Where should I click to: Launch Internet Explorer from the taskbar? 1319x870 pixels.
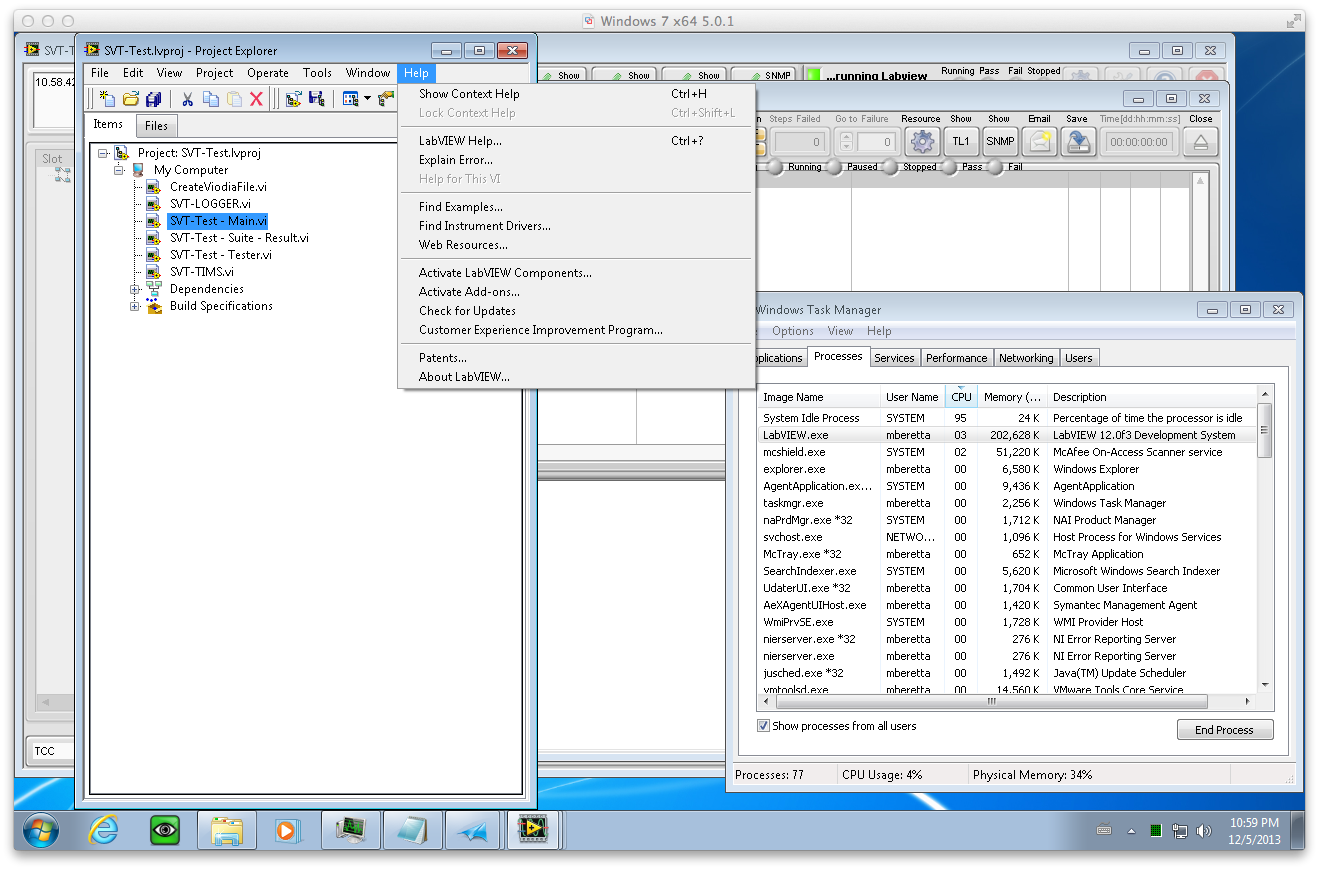pyautogui.click(x=104, y=829)
